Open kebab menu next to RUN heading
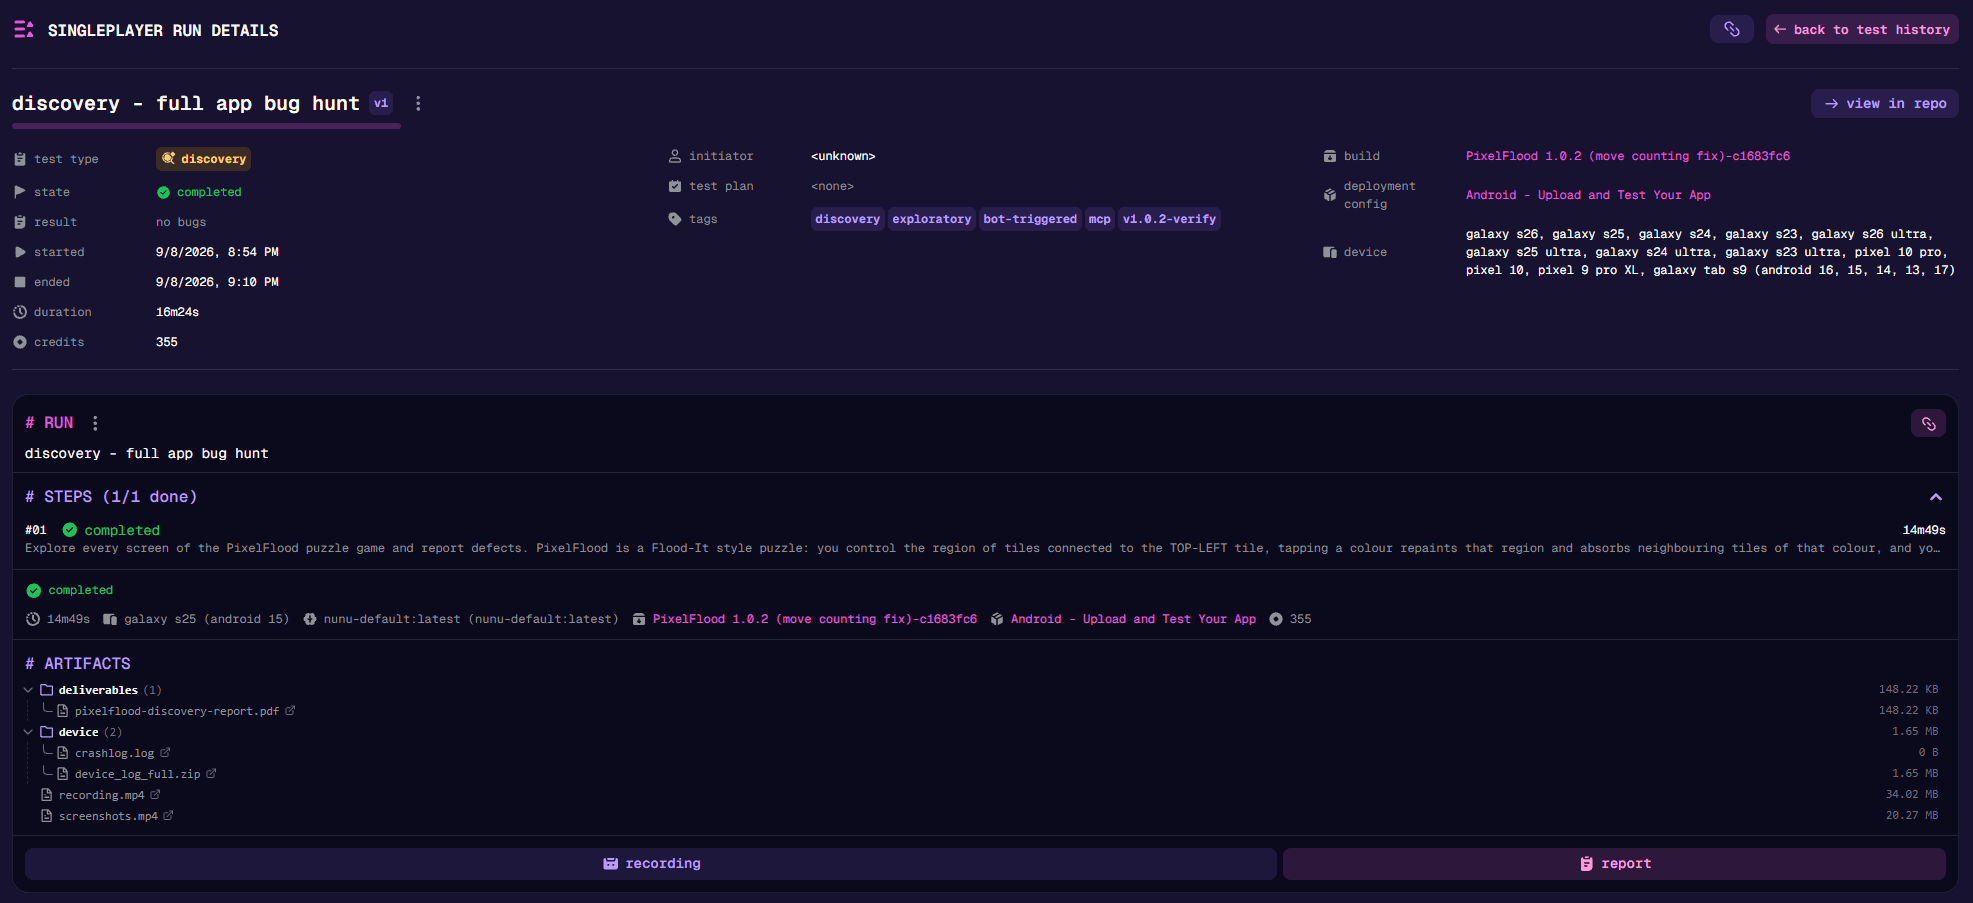 (95, 423)
